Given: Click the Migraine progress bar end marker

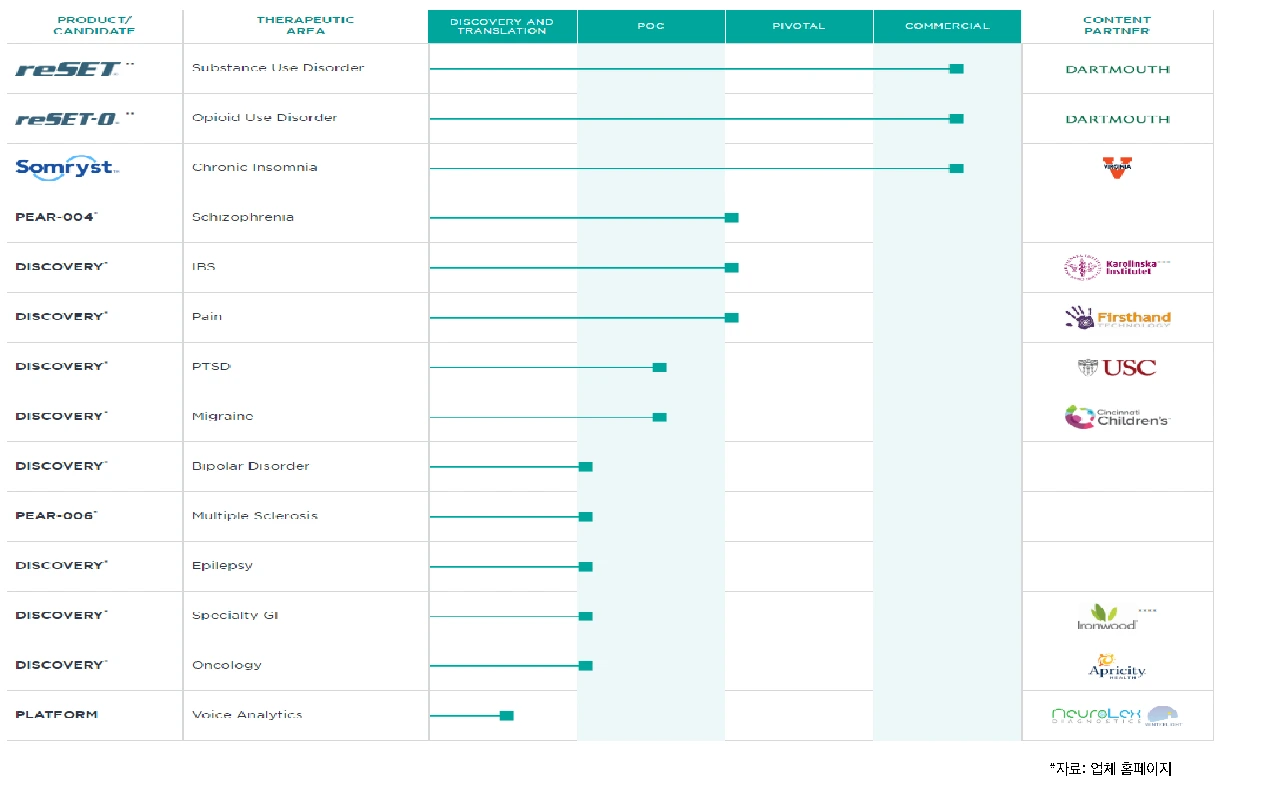Looking at the screenshot, I should pyautogui.click(x=659, y=417).
